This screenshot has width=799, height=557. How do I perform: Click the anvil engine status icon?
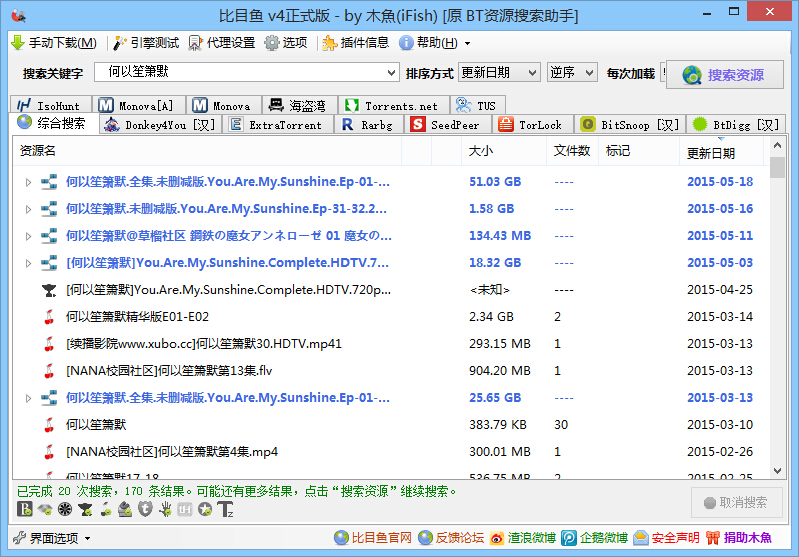85,509
